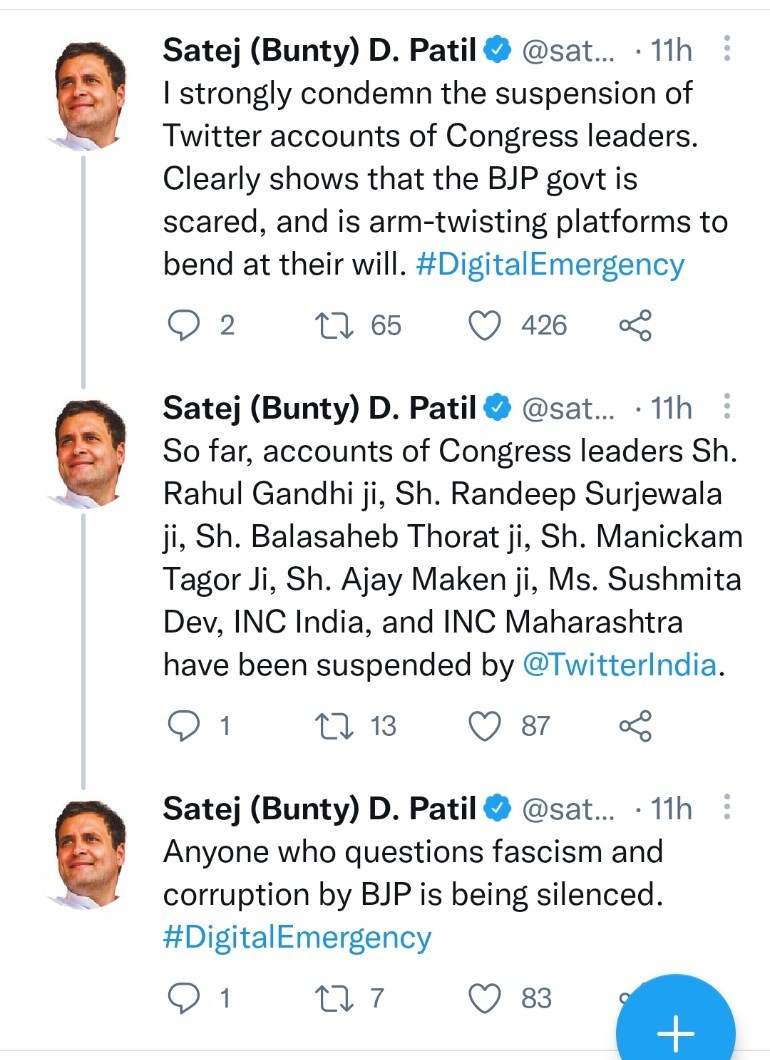Tap the verified badge on the second tweet
770x1060 pixels.
[498, 408]
